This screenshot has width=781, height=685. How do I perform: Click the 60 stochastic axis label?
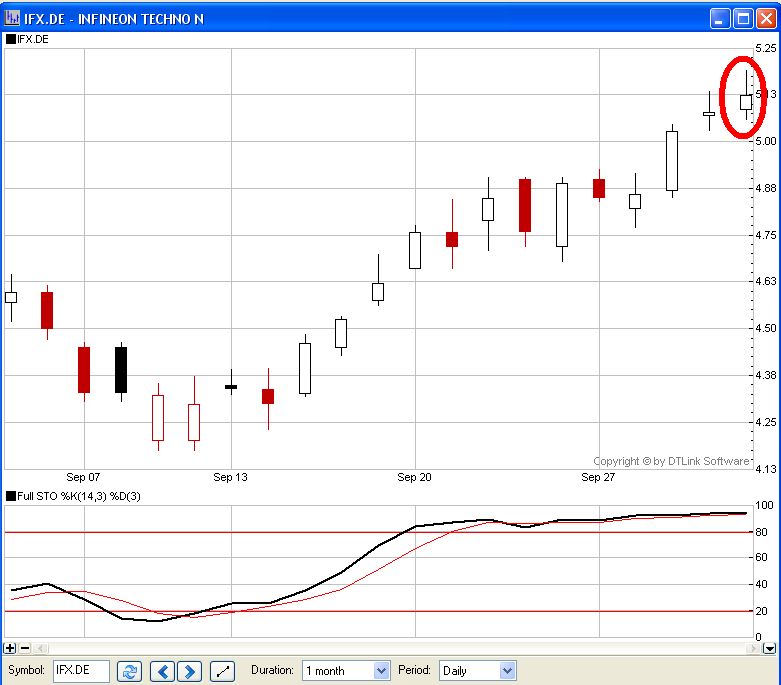tap(761, 557)
